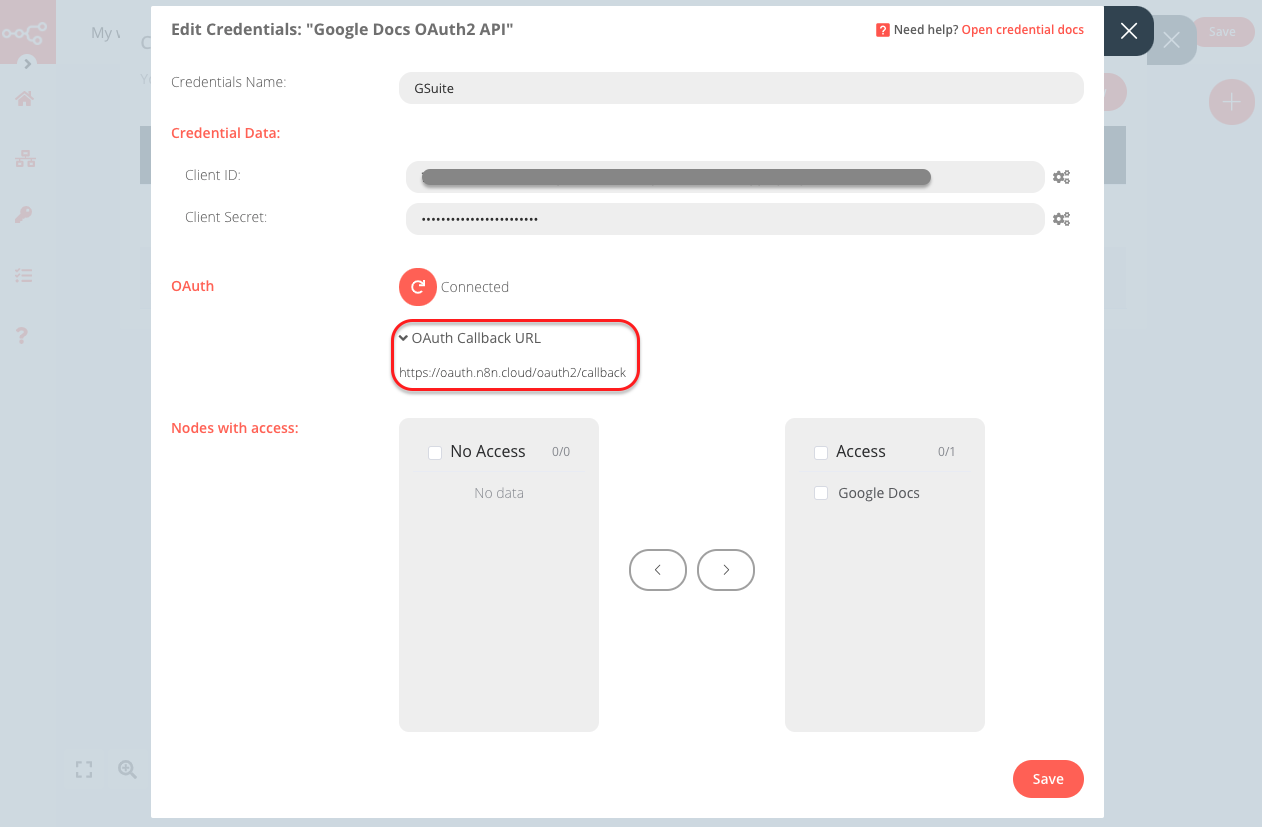The image size is (1262, 827).
Task: Expand the n8n logo sidebar arrow
Action: pyautogui.click(x=28, y=62)
